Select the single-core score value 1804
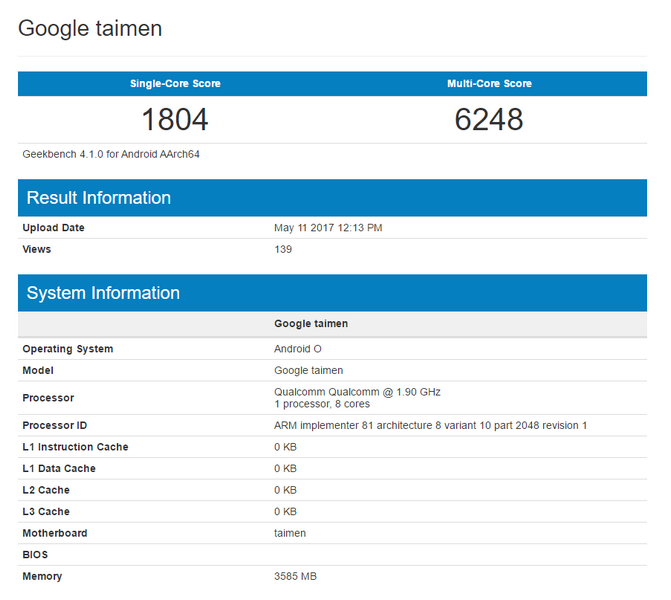This screenshot has width=671, height=600. (175, 120)
